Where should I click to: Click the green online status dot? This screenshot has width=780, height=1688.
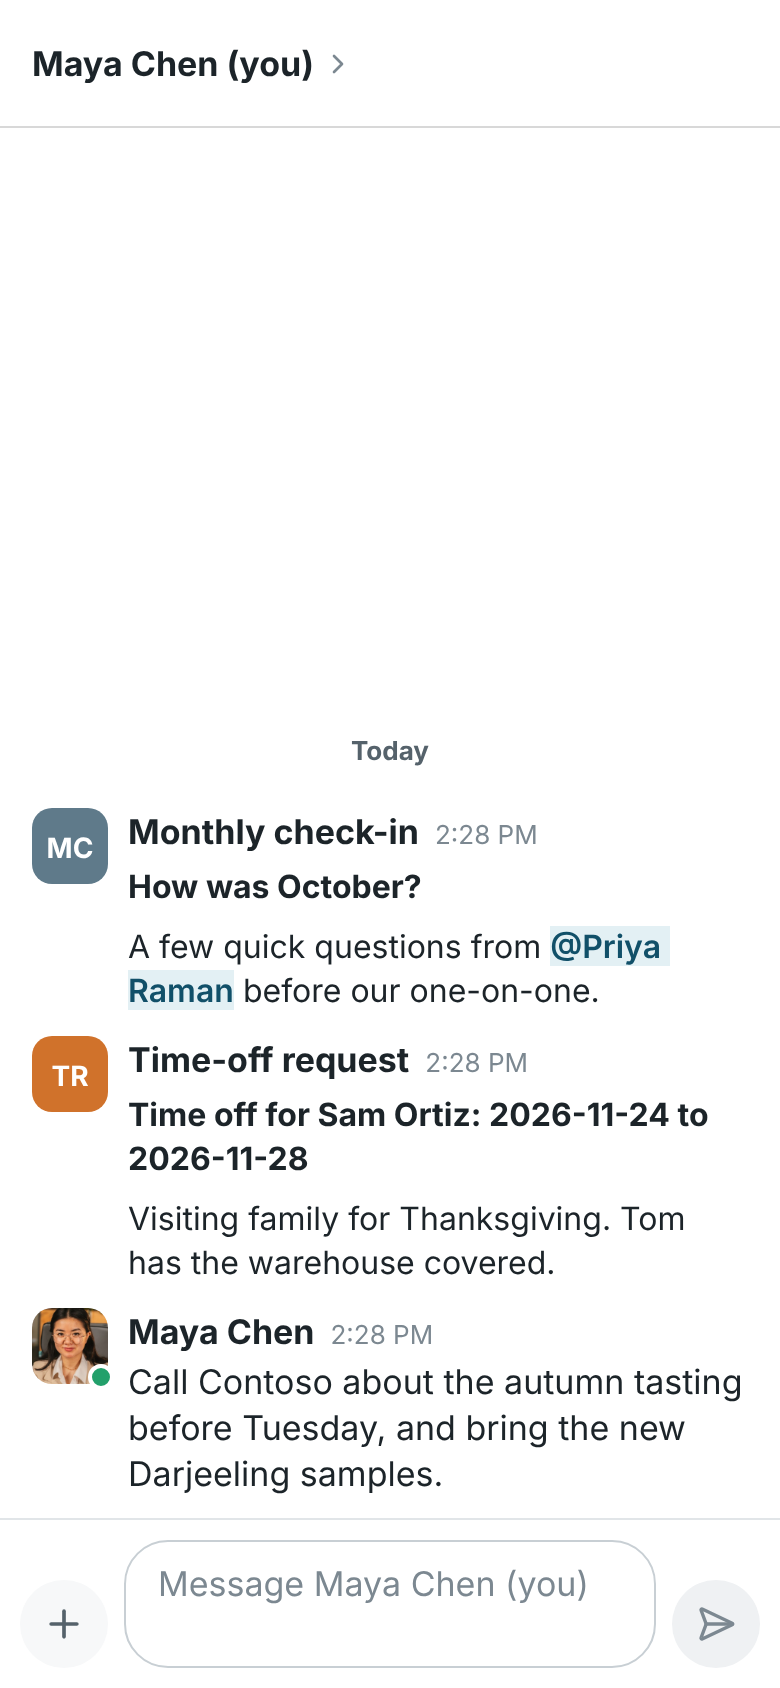100,1377
